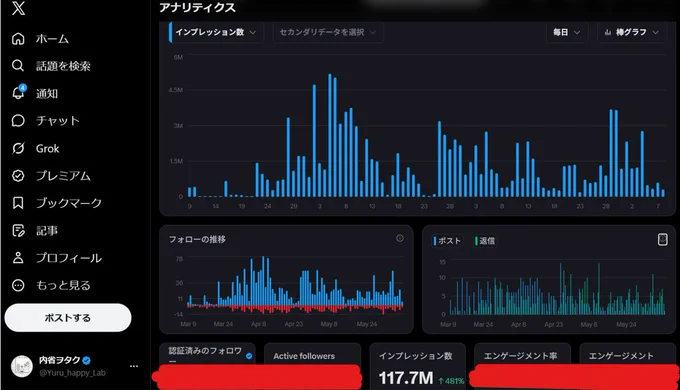Viewport: 680px width, 390px height.
Task: Open account options with the three-dots icon
Action: pyautogui.click(x=134, y=366)
